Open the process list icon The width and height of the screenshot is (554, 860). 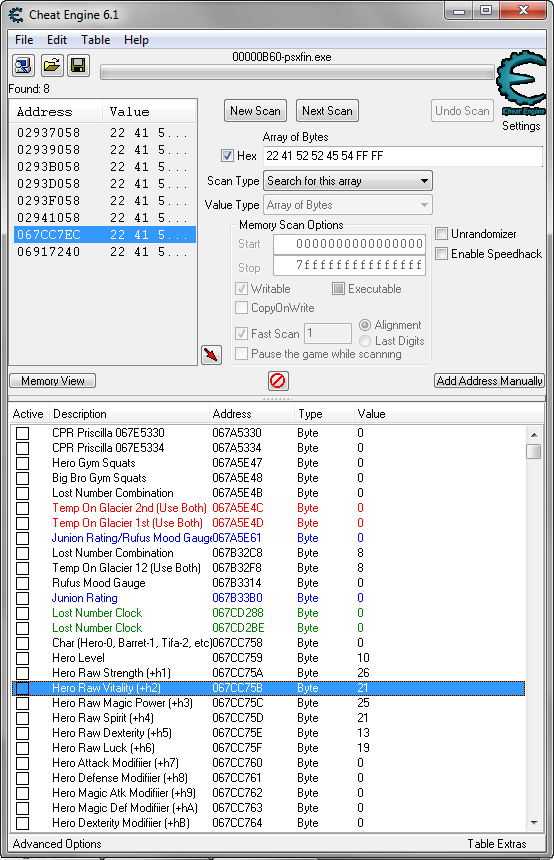point(23,66)
